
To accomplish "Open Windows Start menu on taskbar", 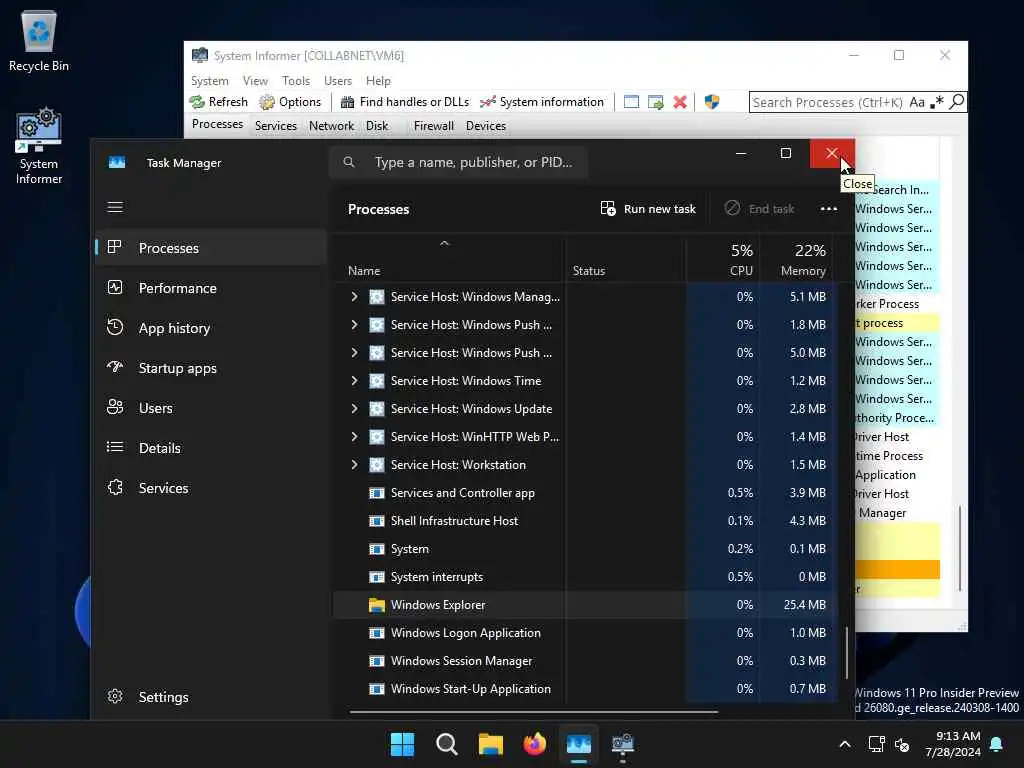I will 402,744.
